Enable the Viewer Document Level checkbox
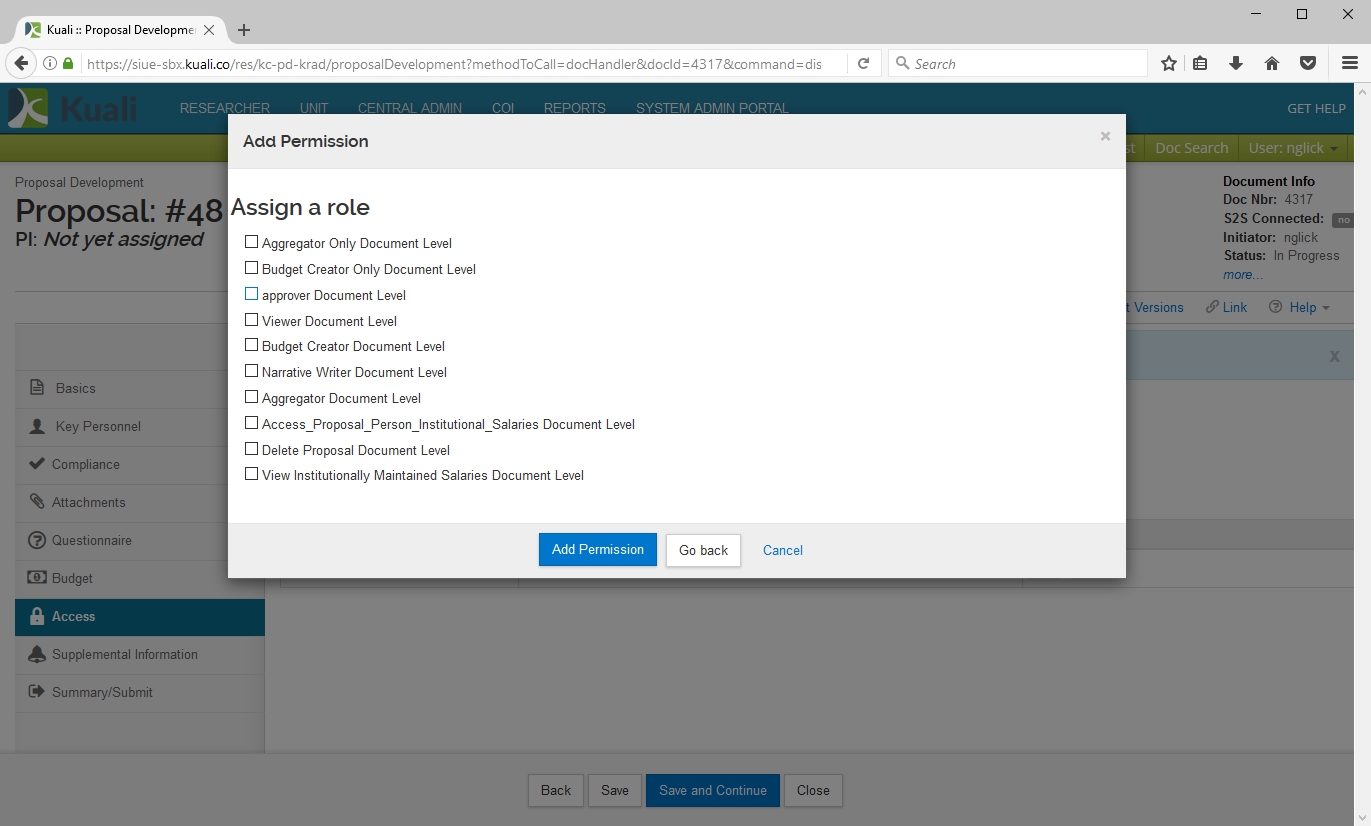1371x826 pixels. (x=251, y=321)
